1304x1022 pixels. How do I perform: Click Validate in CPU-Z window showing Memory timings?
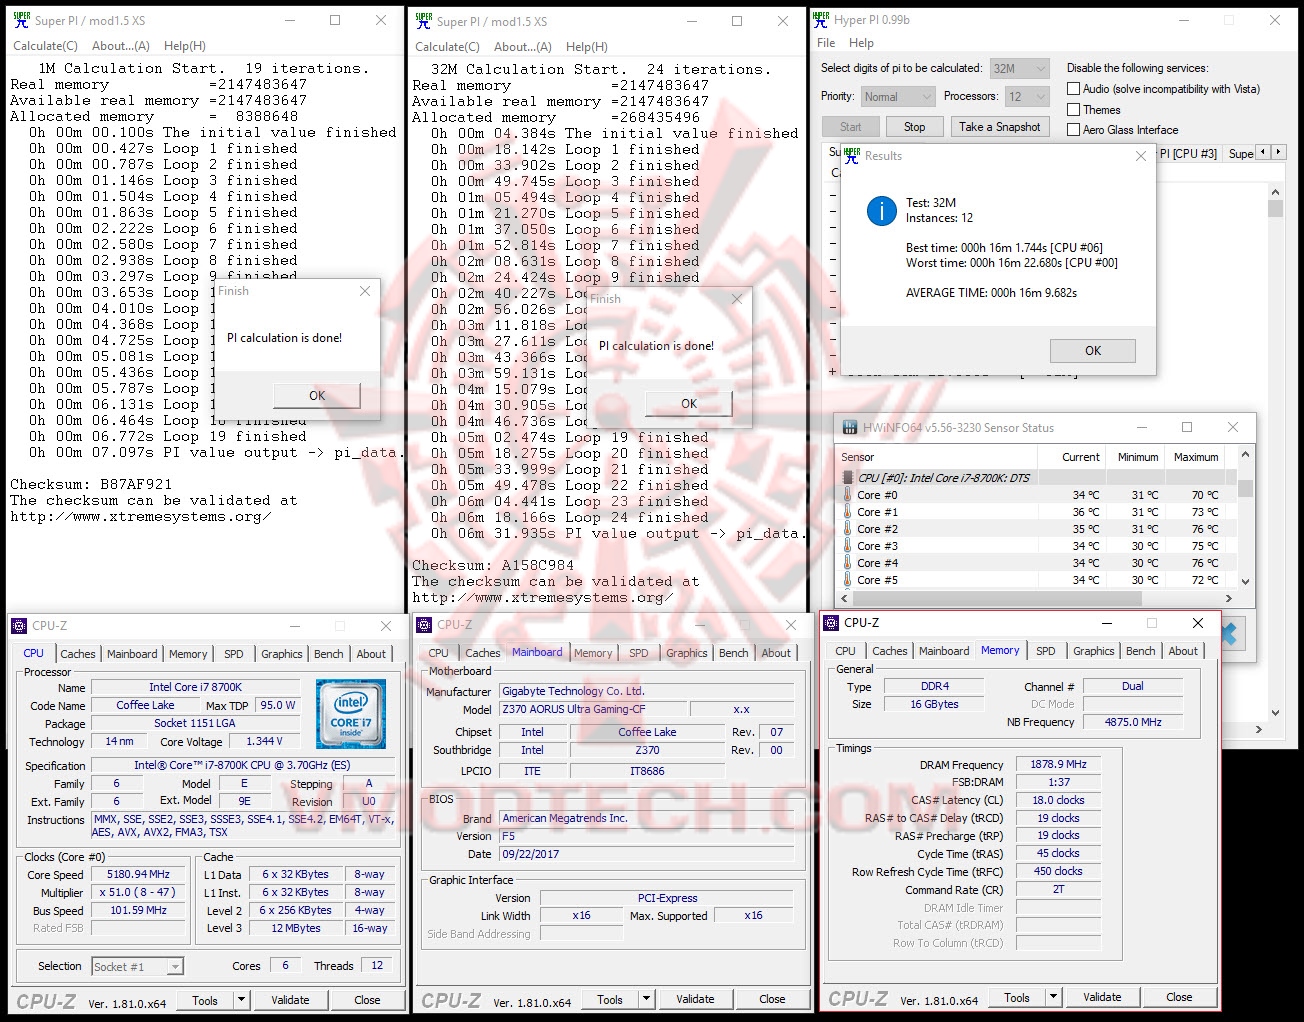tap(1102, 997)
